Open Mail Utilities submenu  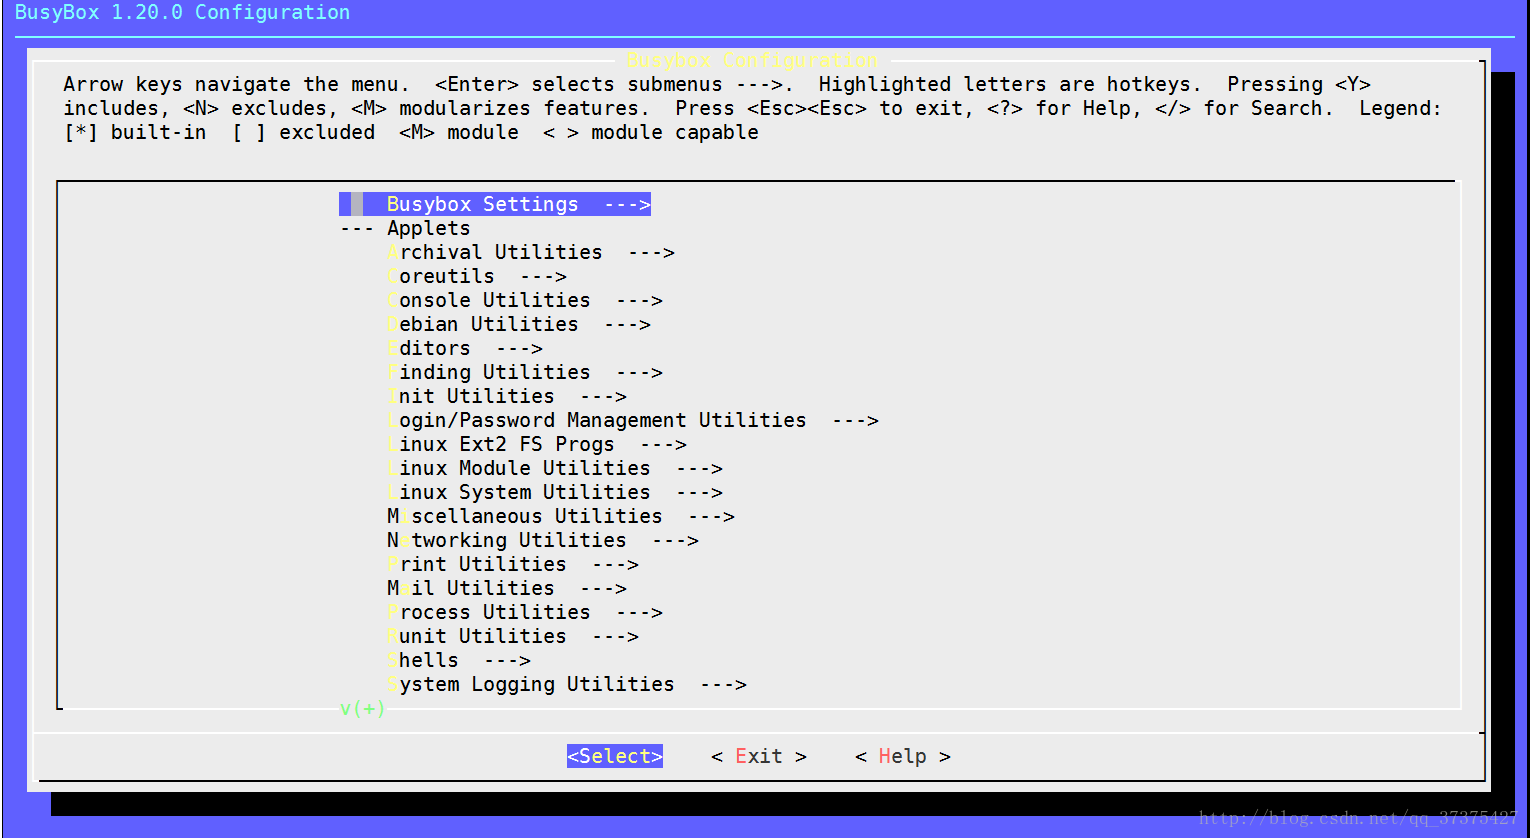click(507, 588)
